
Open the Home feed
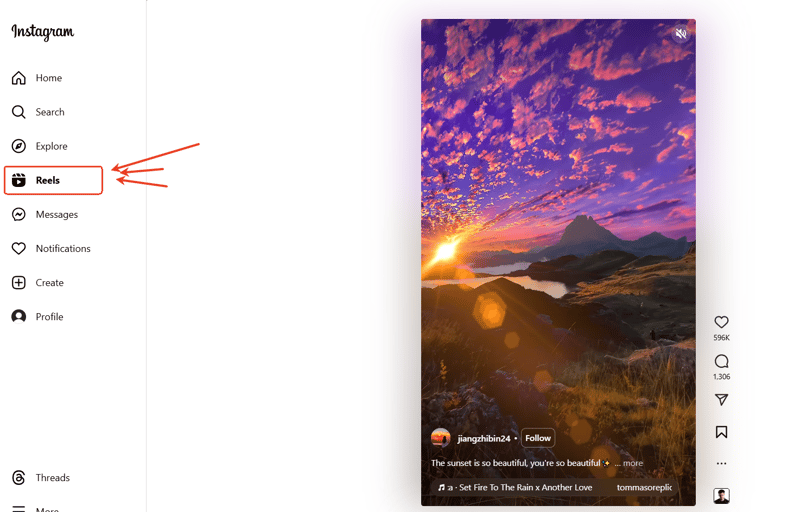pos(37,78)
